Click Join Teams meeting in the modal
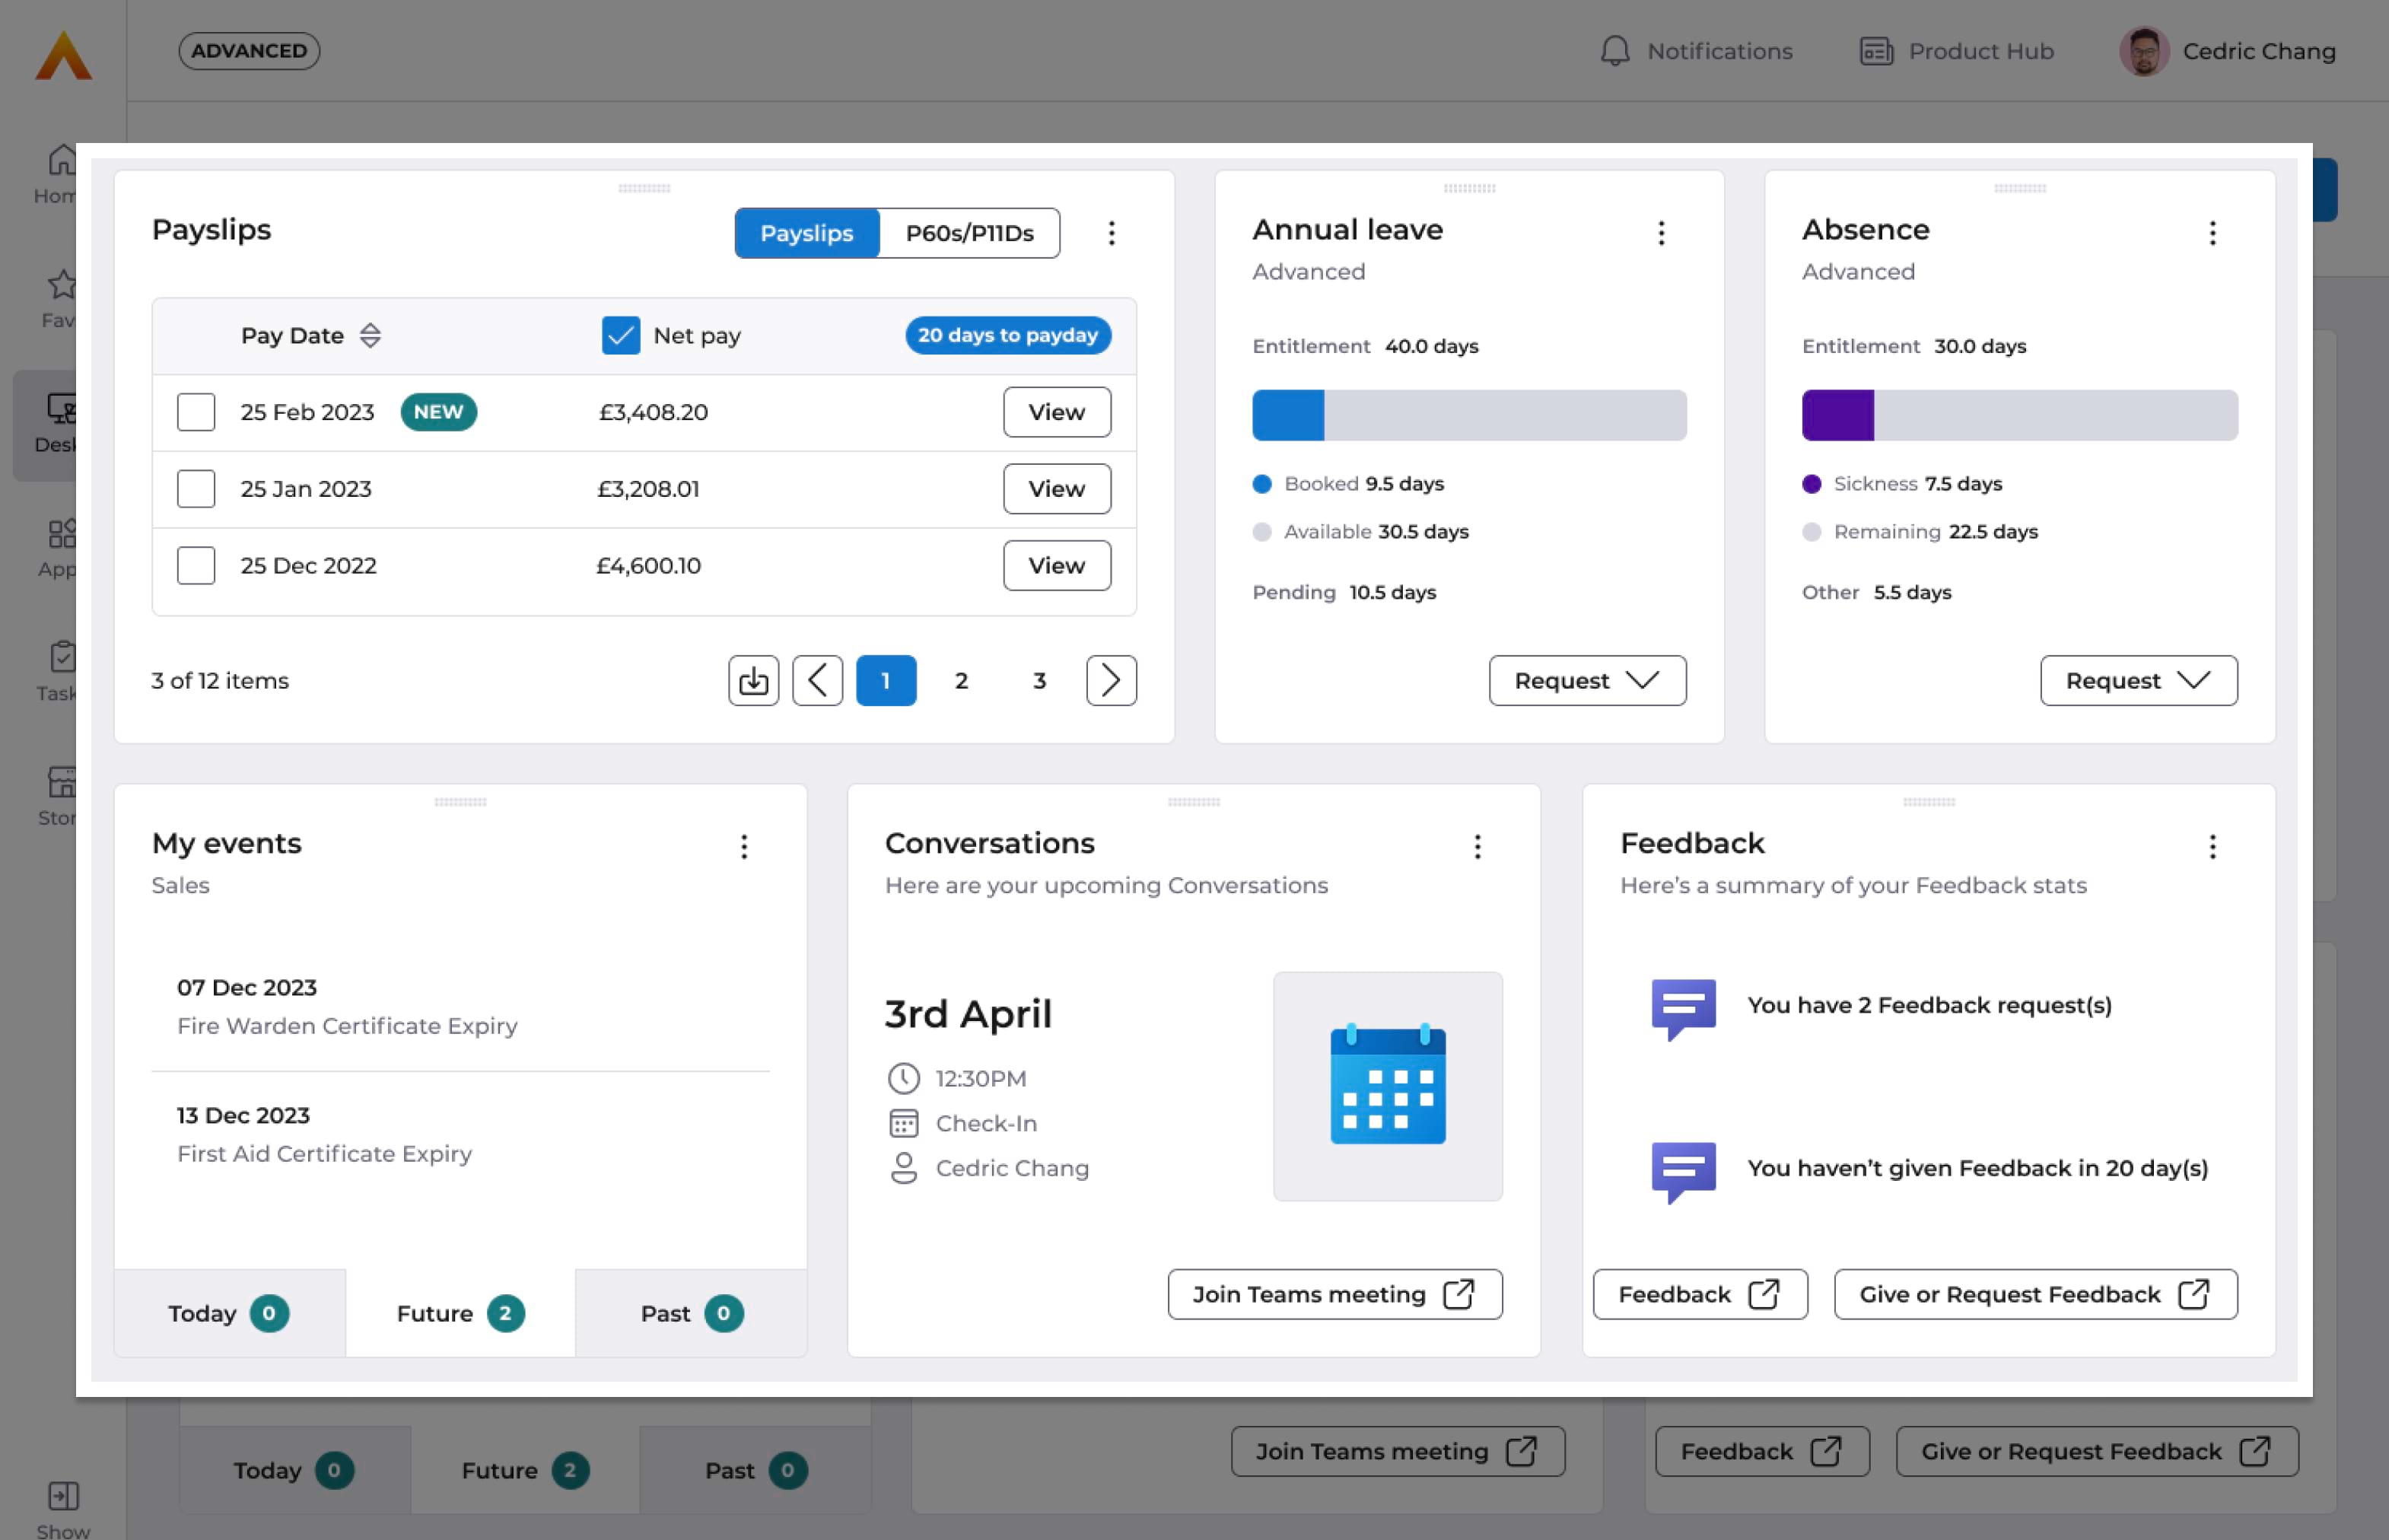This screenshot has width=2389, height=1540. tap(1335, 1295)
